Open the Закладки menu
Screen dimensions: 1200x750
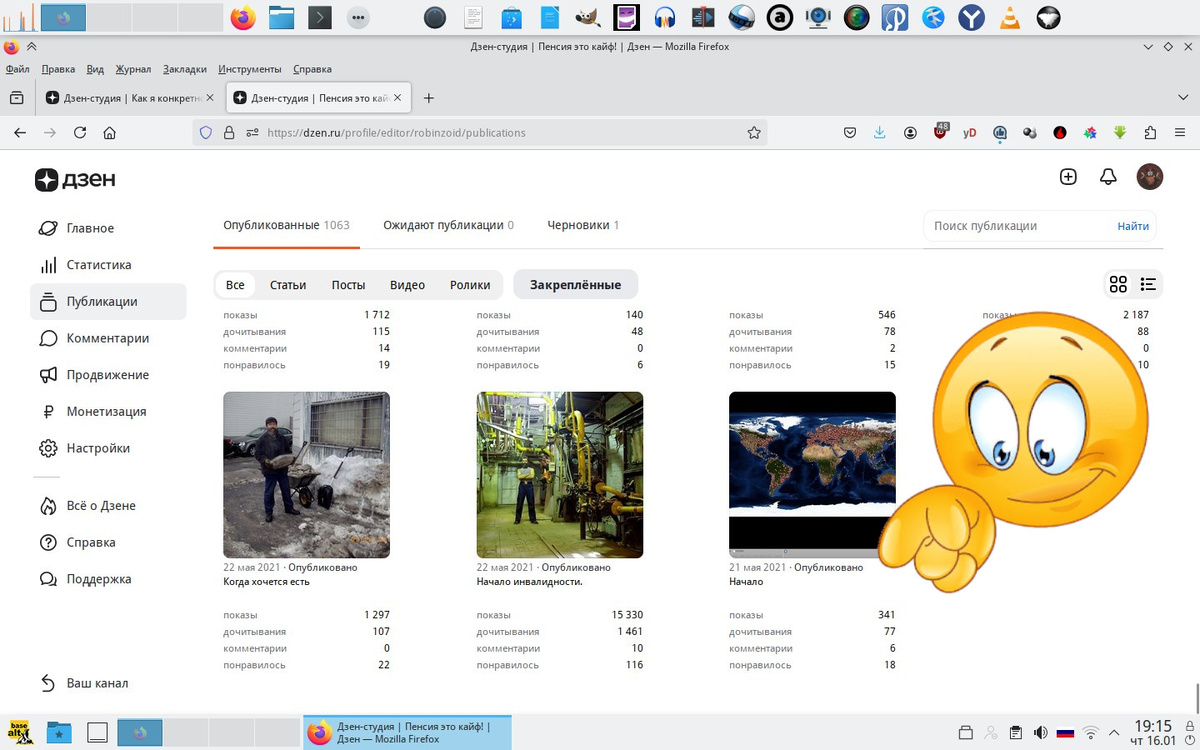[x=184, y=69]
